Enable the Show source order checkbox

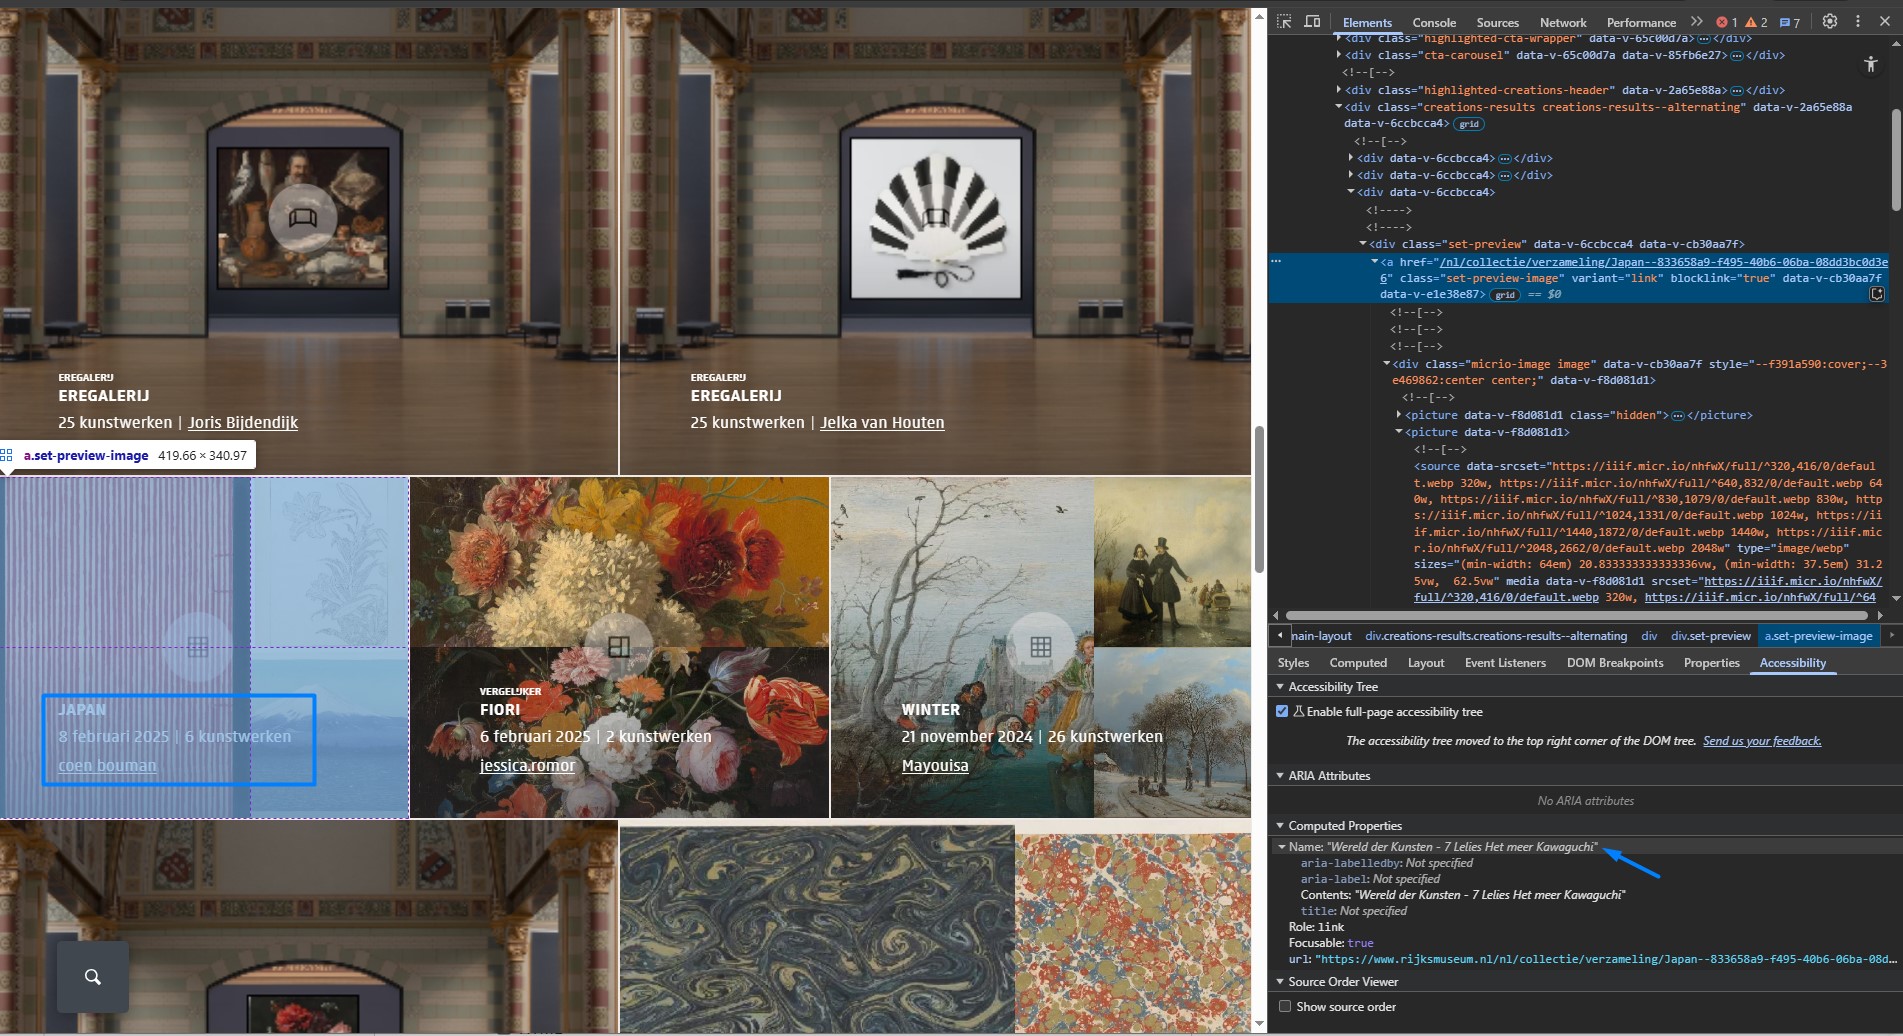click(x=1285, y=1006)
